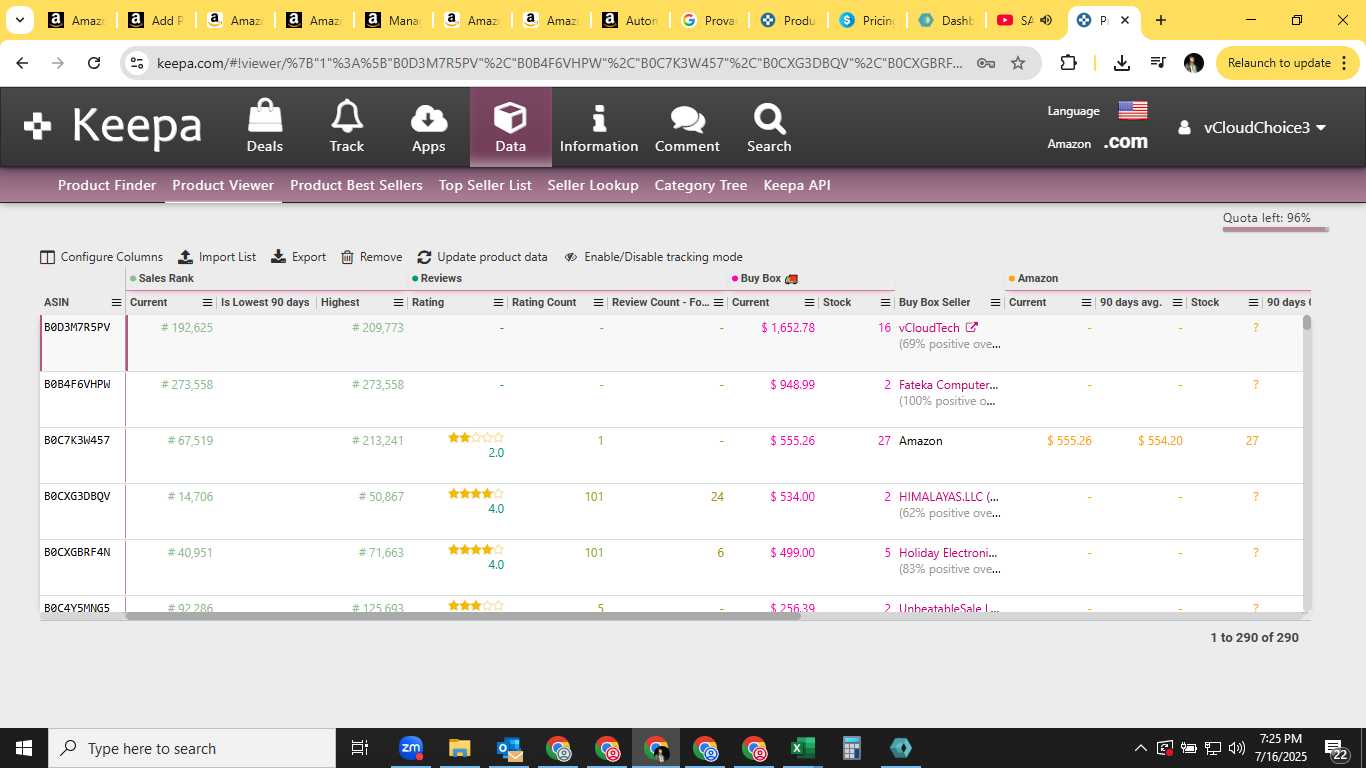This screenshot has height=768, width=1366.
Task: Open HIMALAYAS.LLC seller link
Action: pos(949,497)
